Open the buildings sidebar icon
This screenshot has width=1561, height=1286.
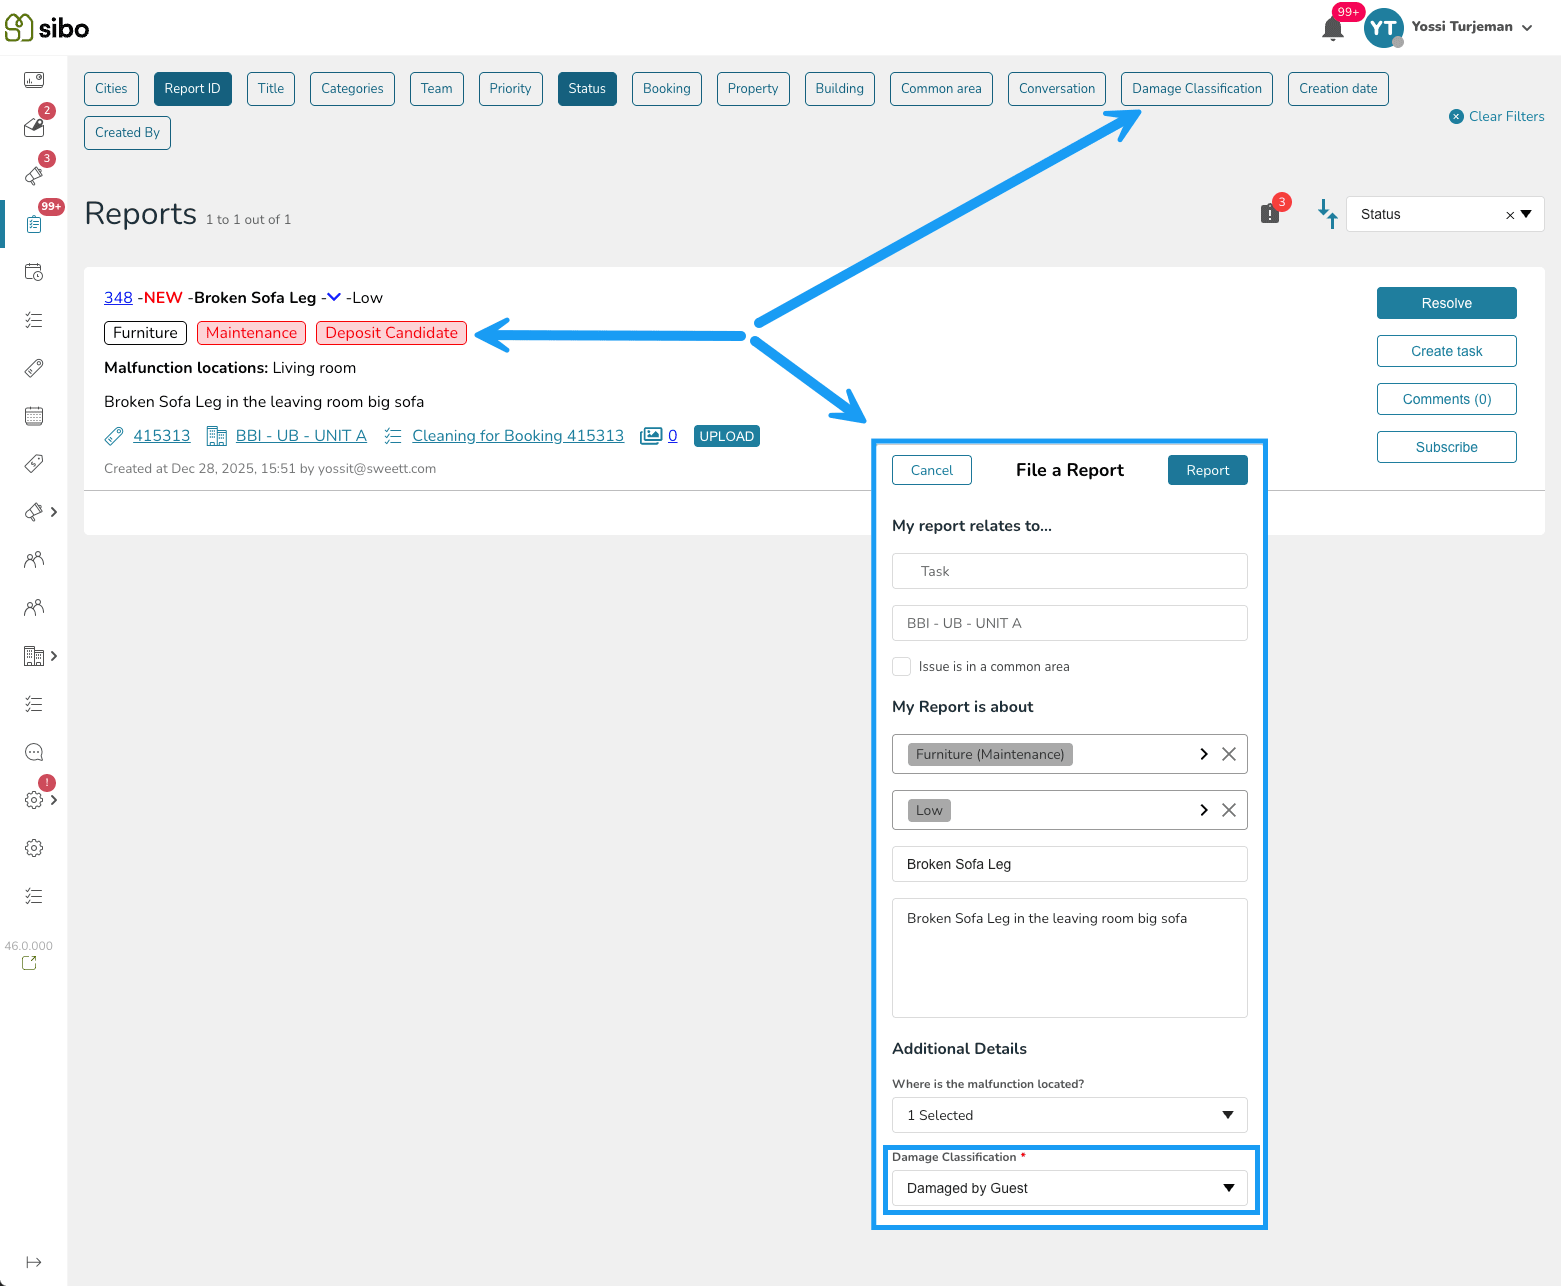tap(34, 656)
